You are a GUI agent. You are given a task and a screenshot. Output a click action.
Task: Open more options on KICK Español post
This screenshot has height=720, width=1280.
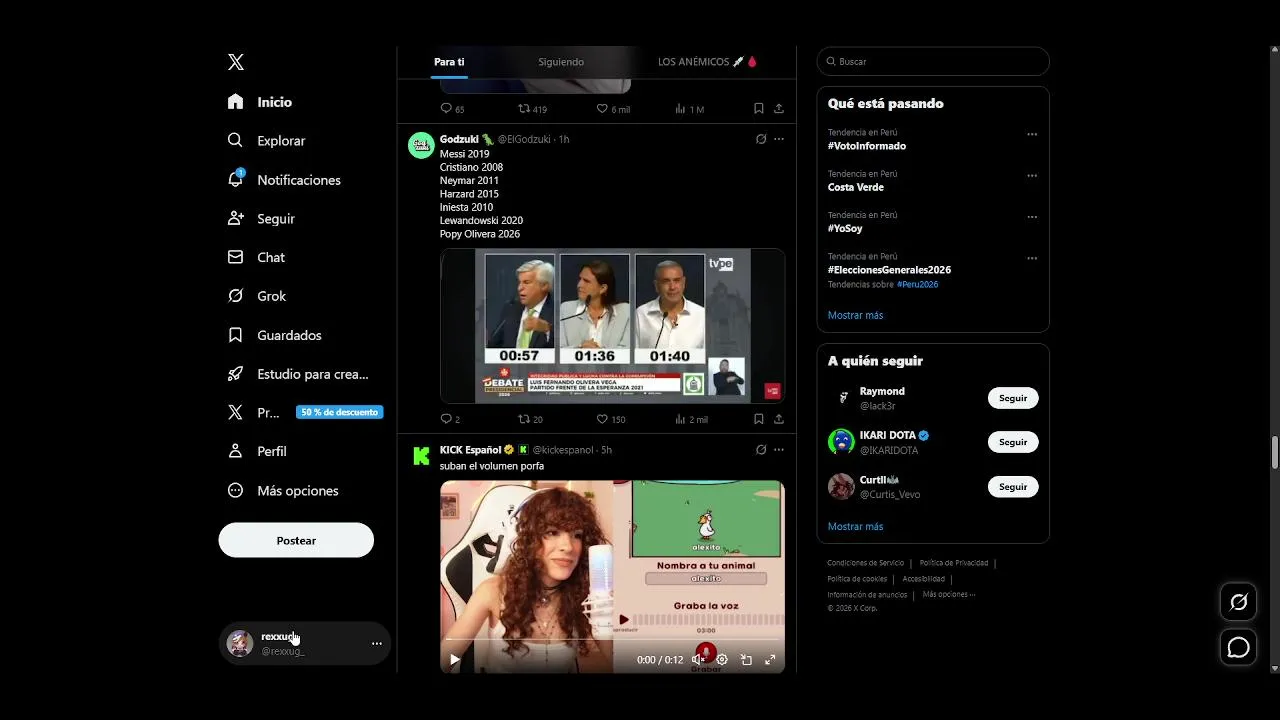click(x=779, y=450)
